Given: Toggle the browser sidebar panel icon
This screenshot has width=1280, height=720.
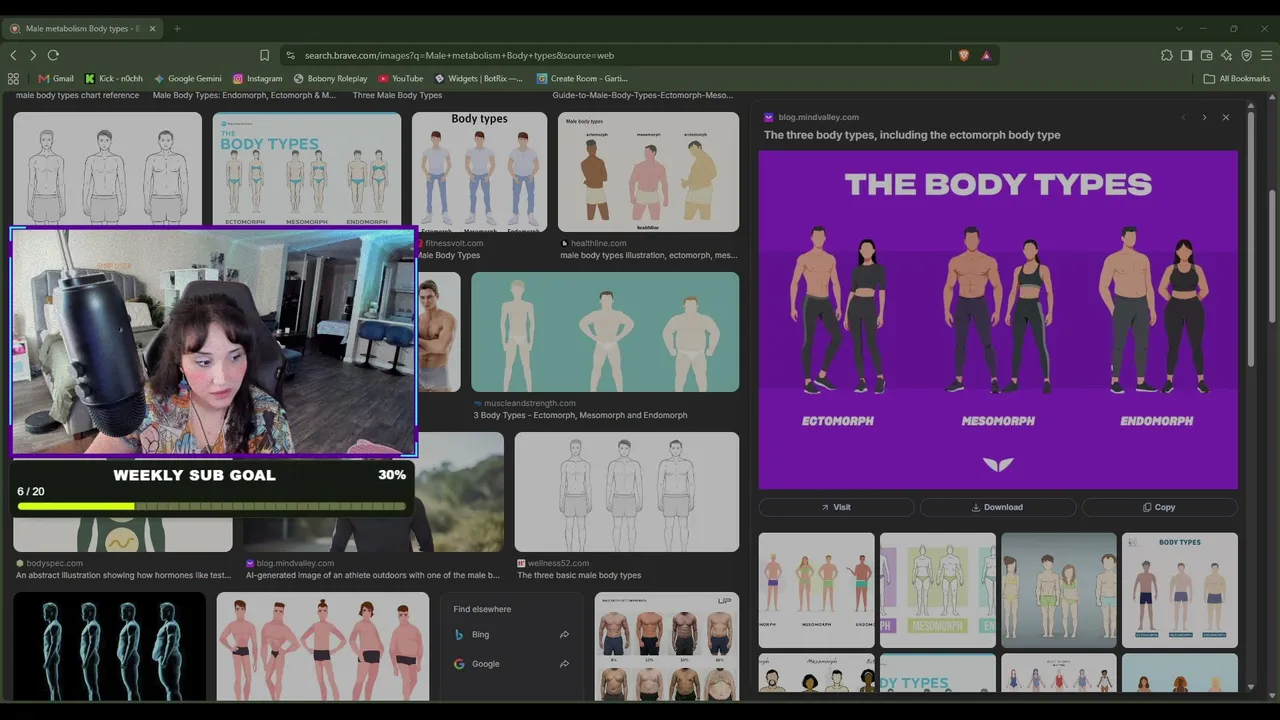Looking at the screenshot, I should 1186,55.
